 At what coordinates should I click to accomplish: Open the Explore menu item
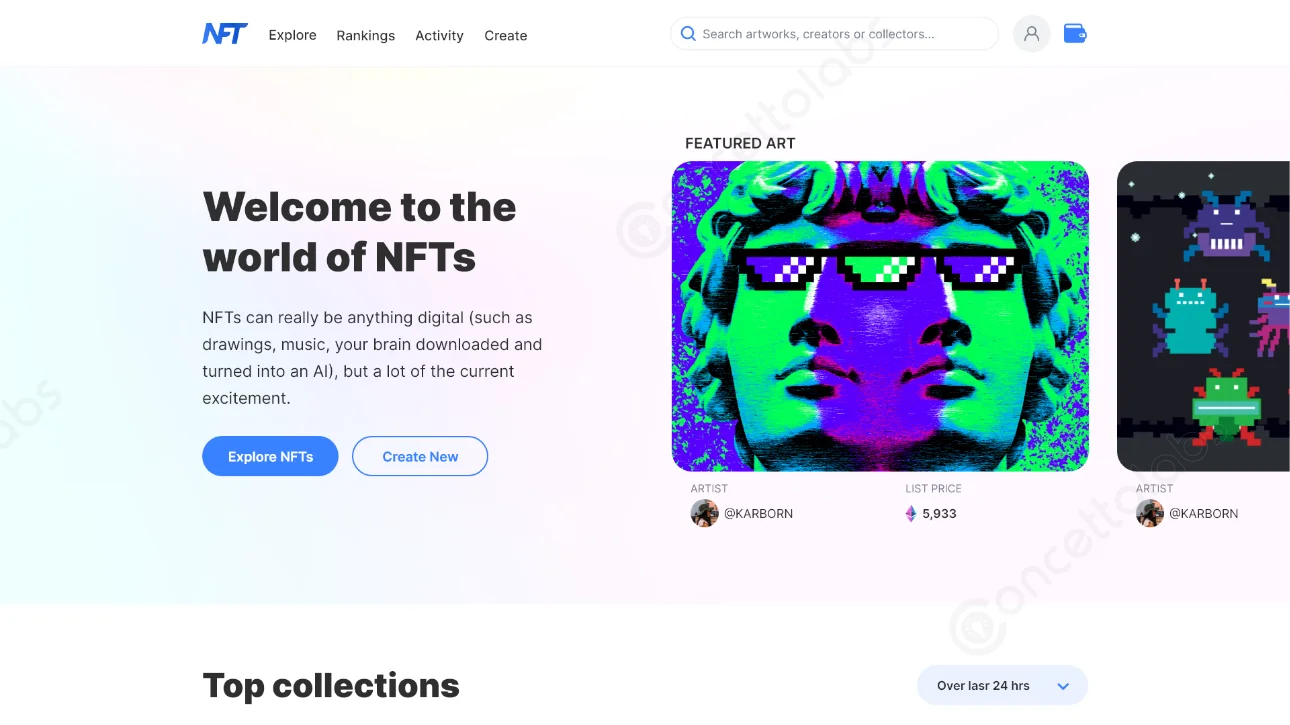pos(292,35)
